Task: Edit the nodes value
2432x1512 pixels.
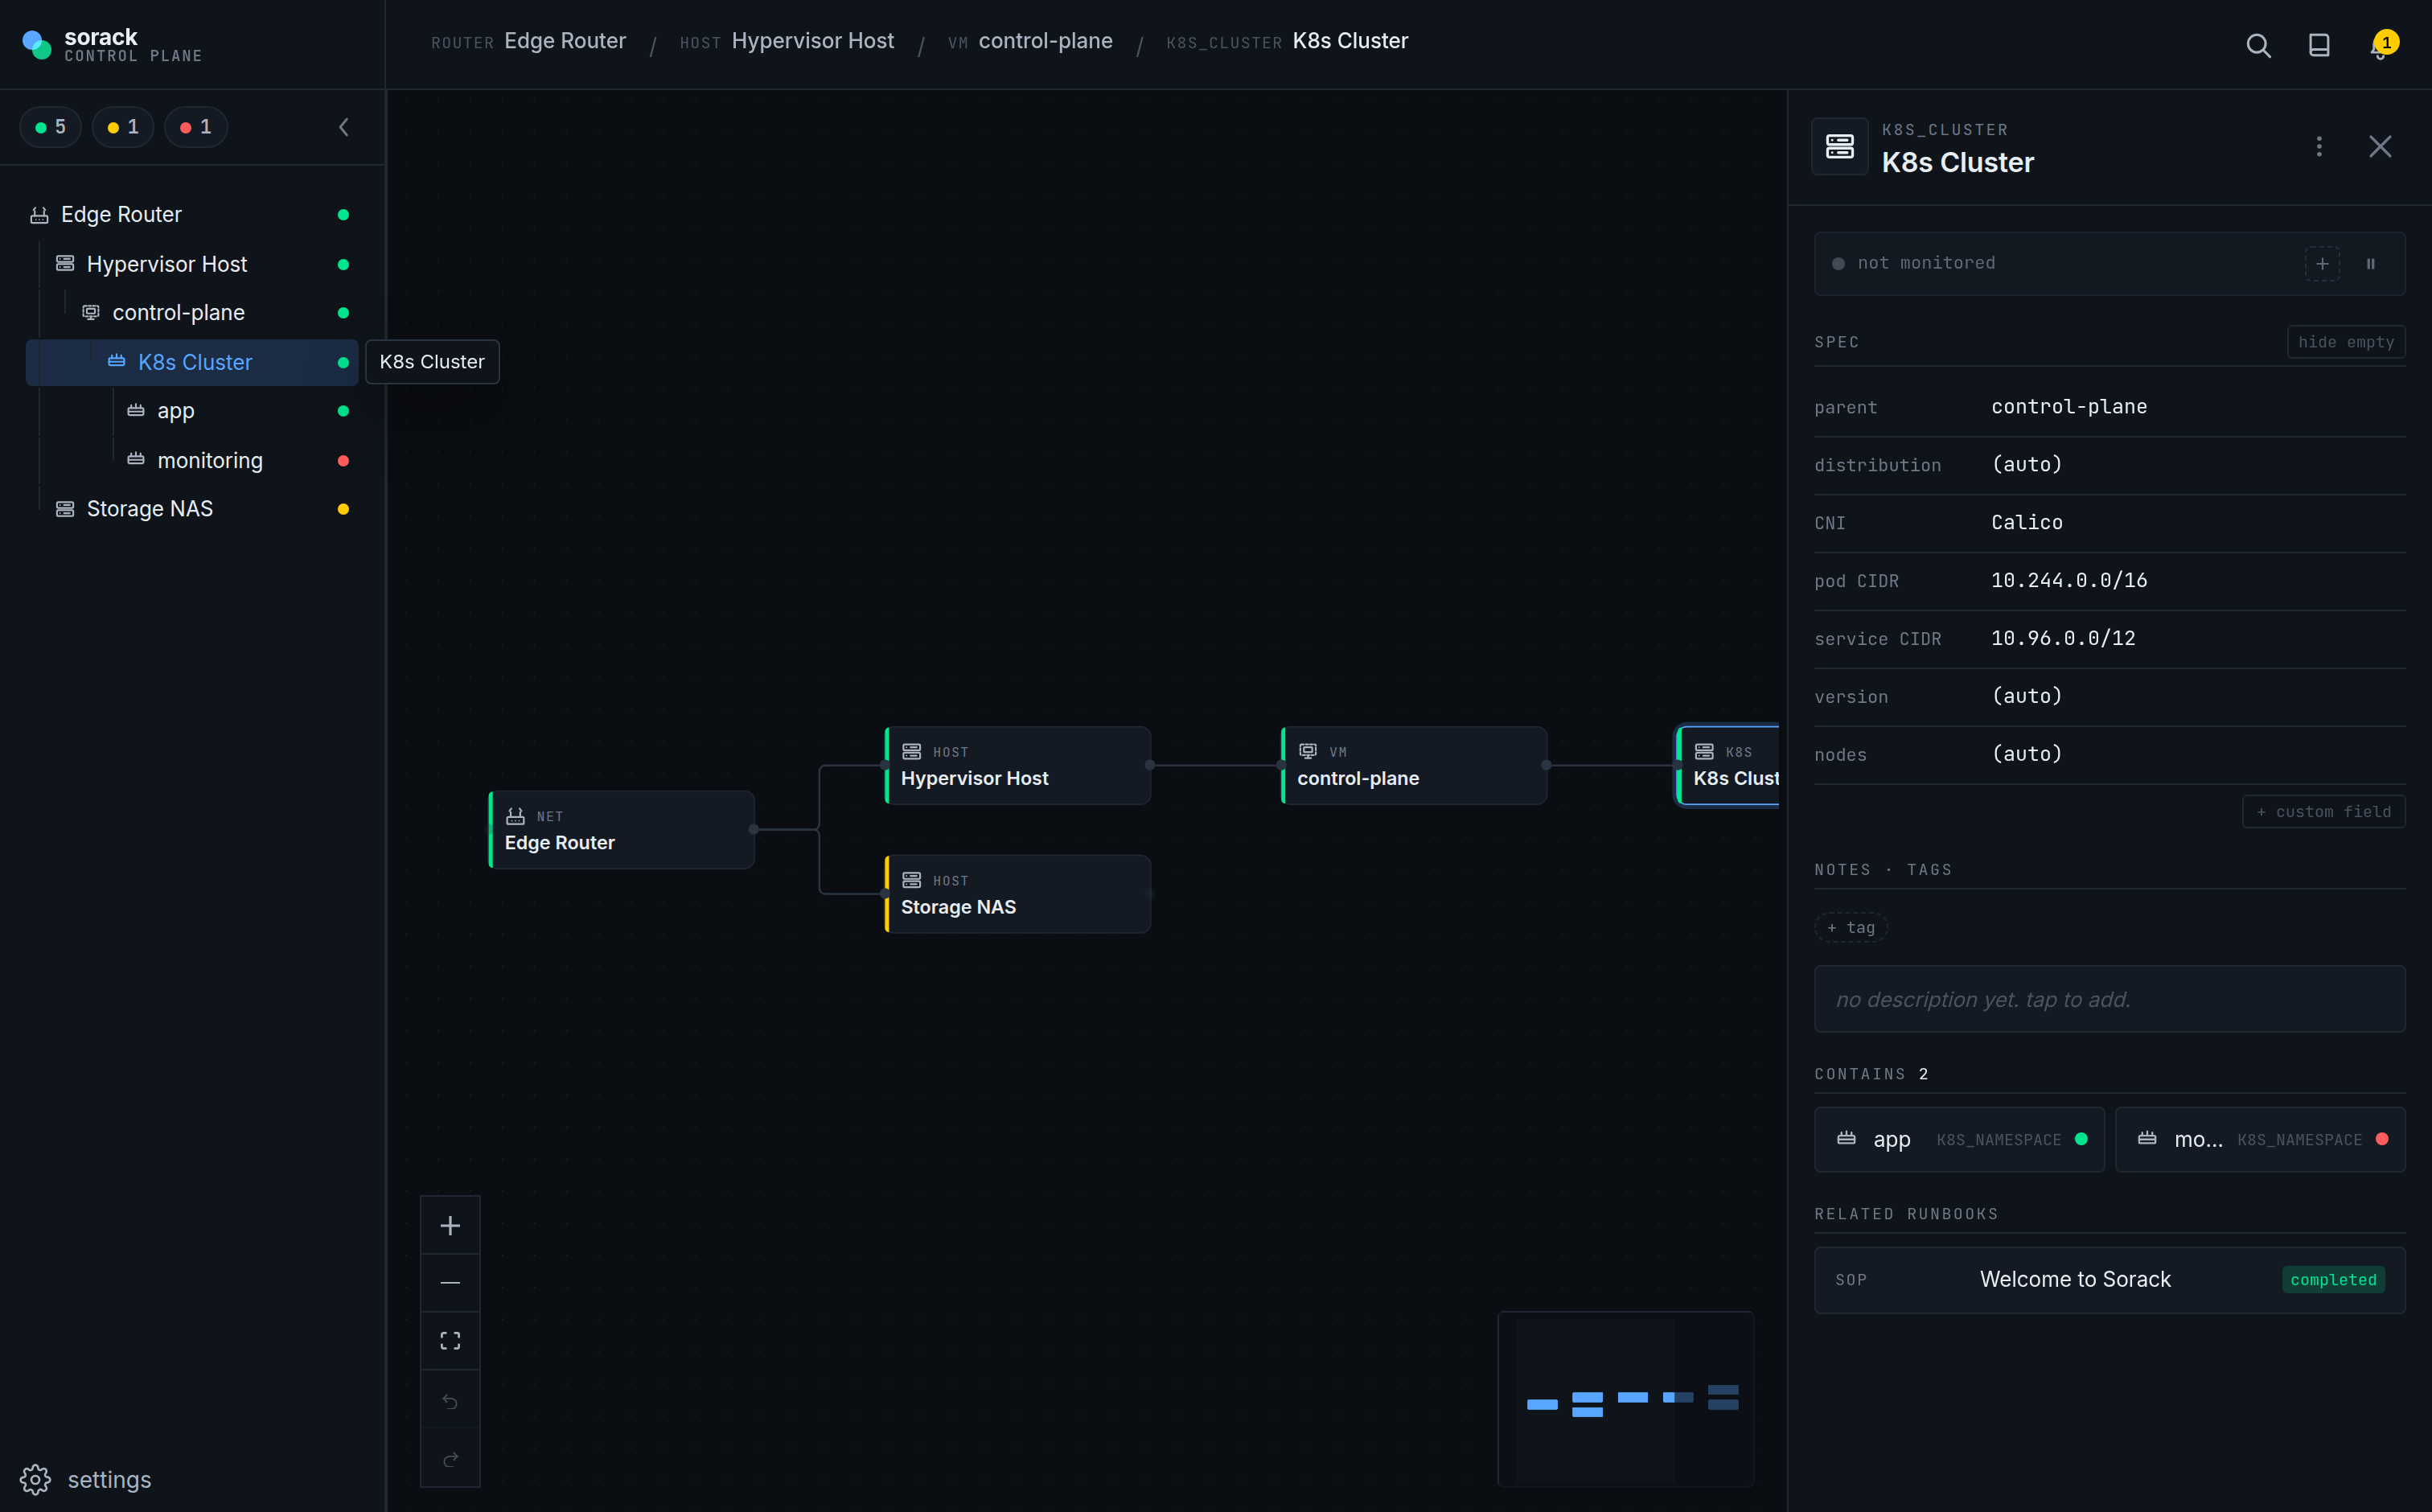Action: point(2027,754)
